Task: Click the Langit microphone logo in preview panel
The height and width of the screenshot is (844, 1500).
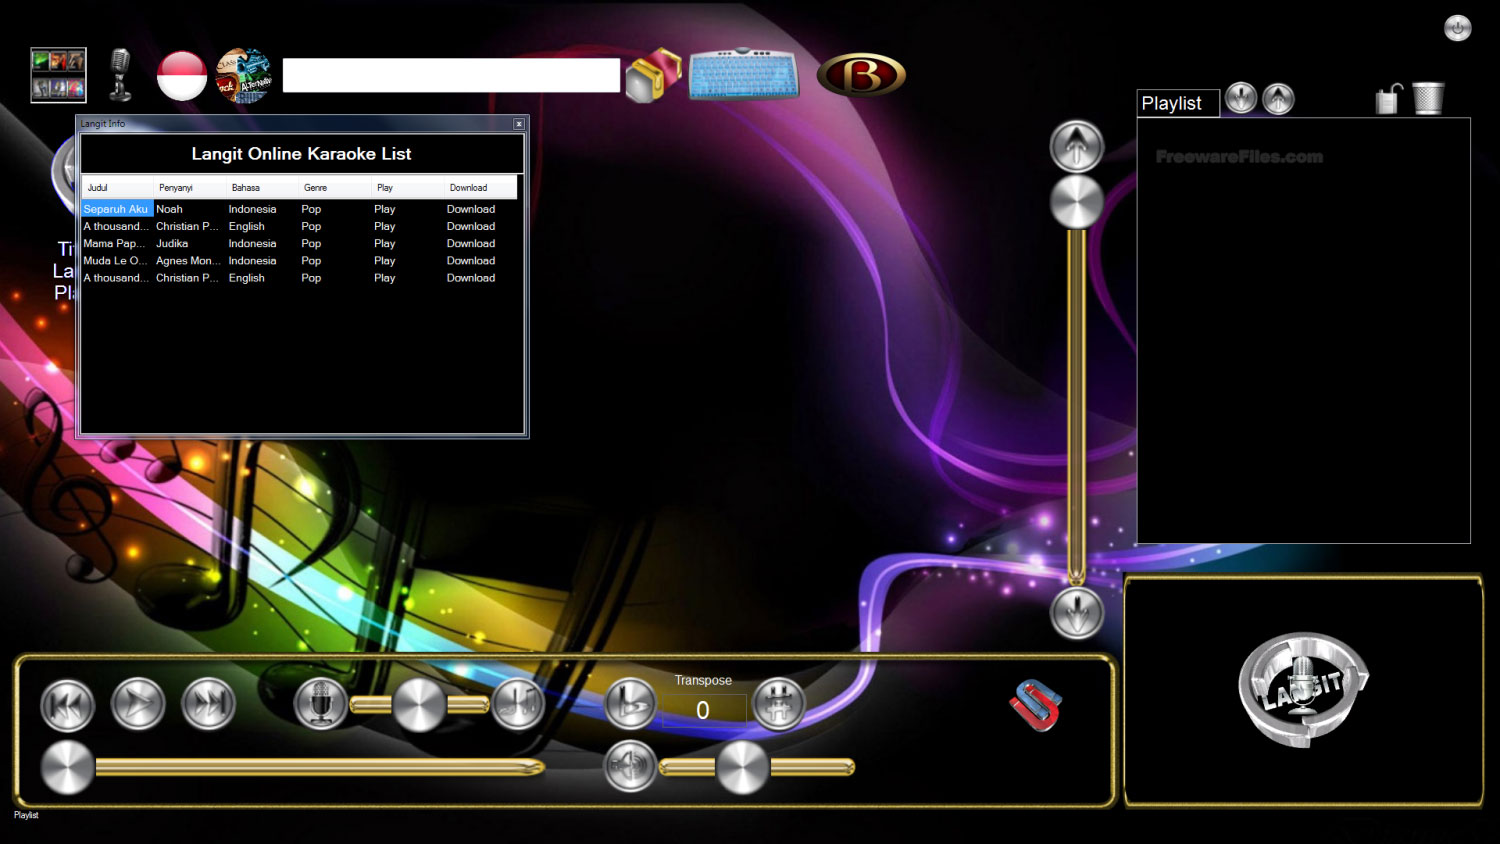Action: coord(1303,689)
